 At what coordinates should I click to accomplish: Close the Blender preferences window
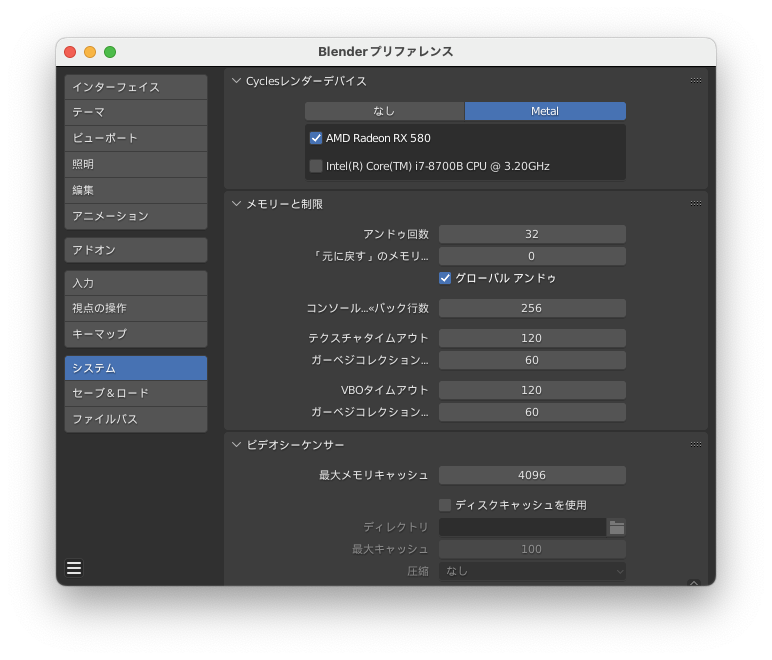70,52
